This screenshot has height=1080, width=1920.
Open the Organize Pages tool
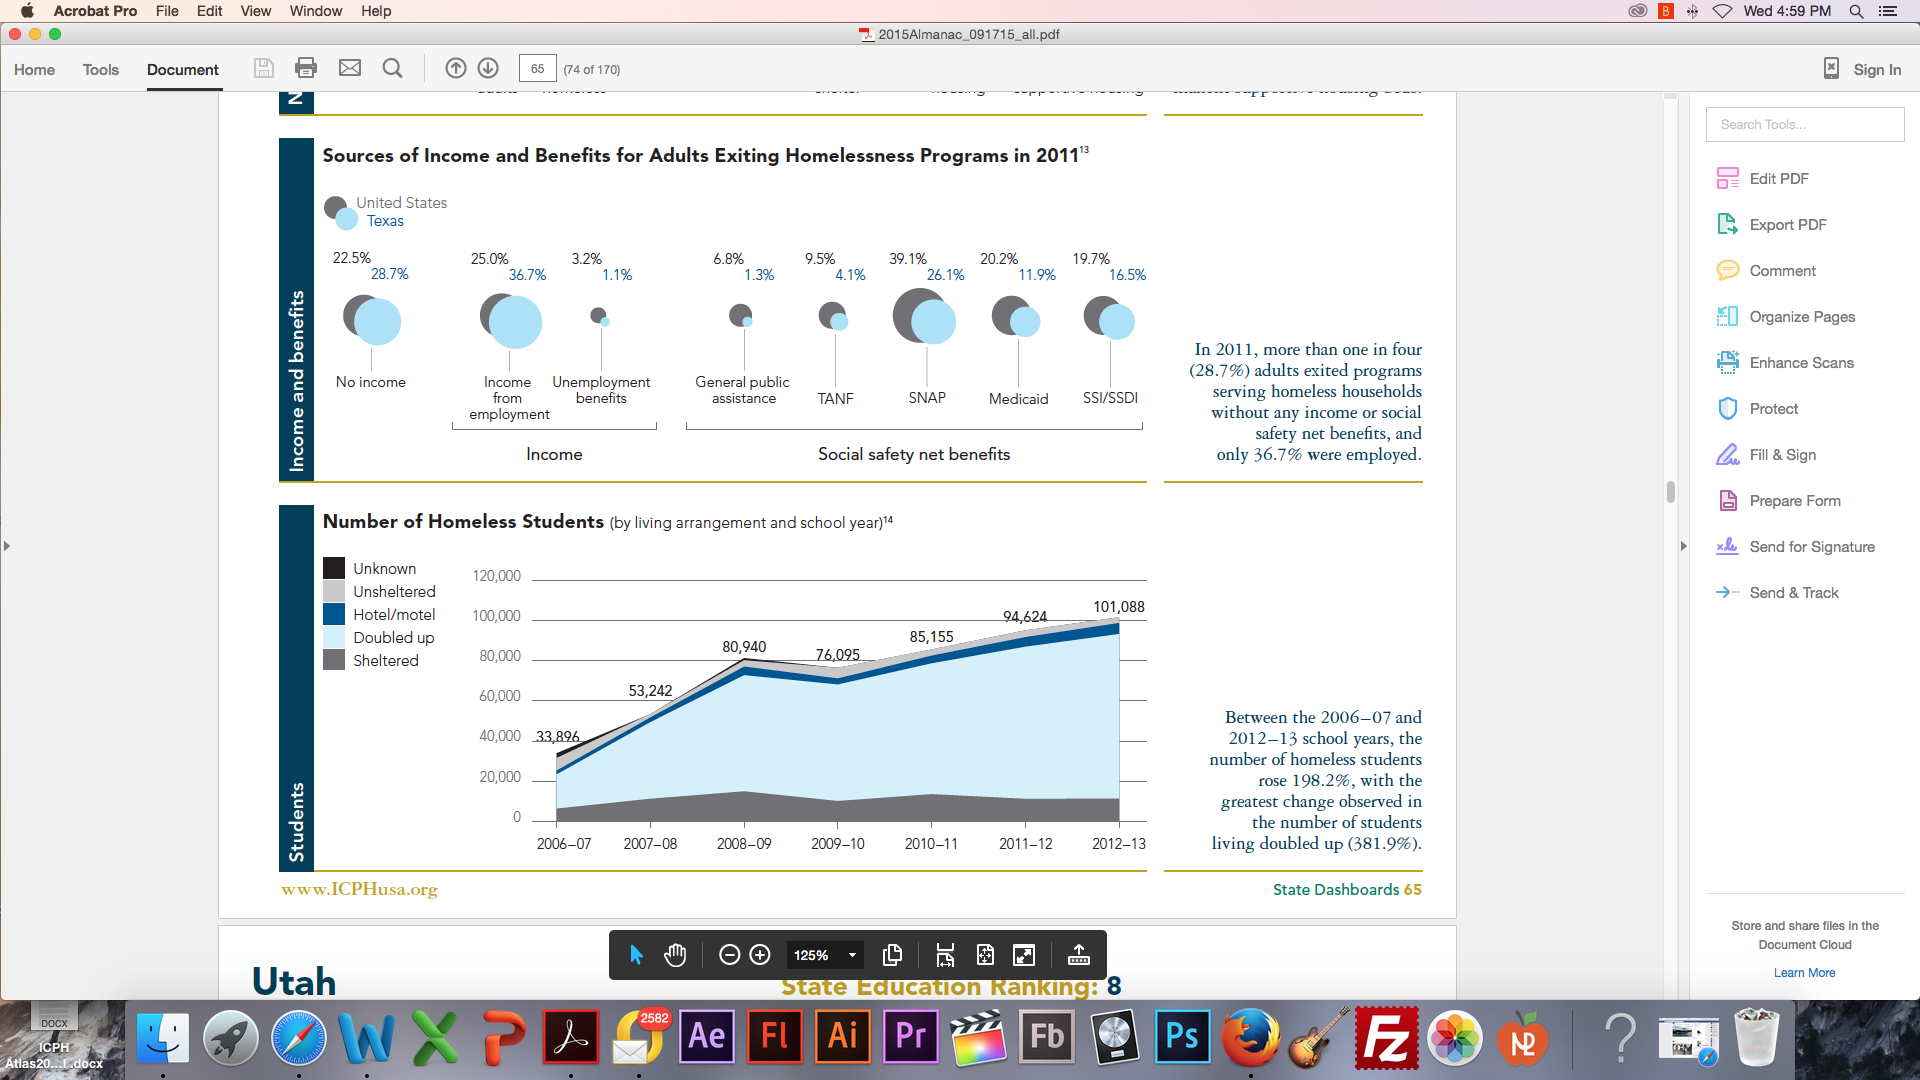click(x=1801, y=317)
